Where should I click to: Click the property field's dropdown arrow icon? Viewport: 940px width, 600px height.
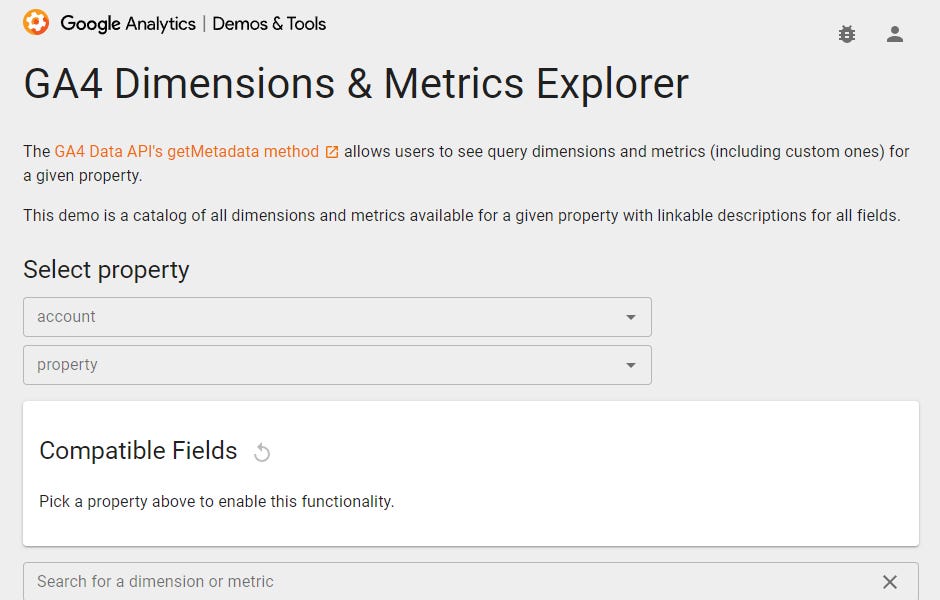[631, 364]
